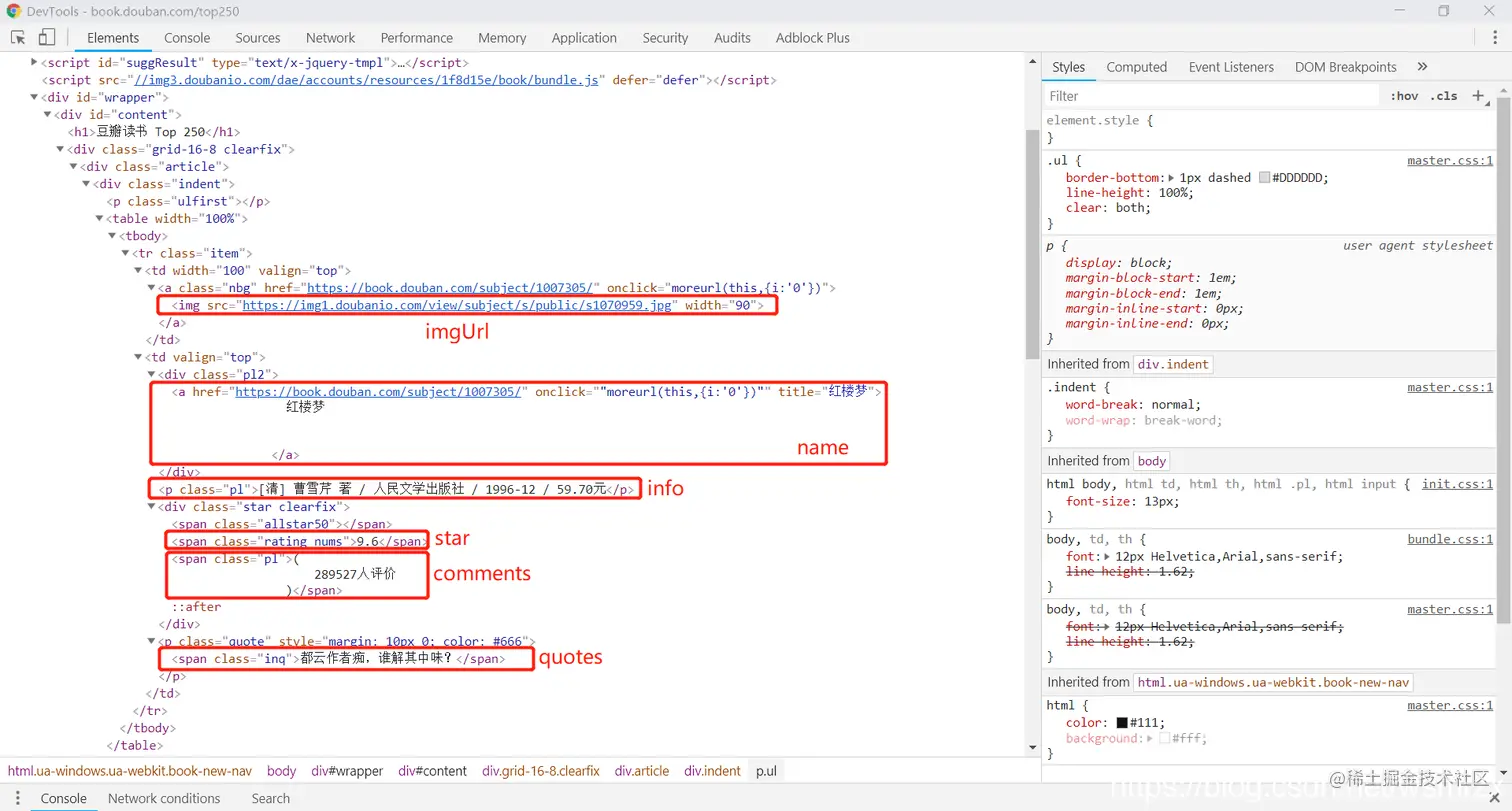Open the bundle.js script source link
Image resolution: width=1512 pixels, height=811 pixels.
click(365, 80)
